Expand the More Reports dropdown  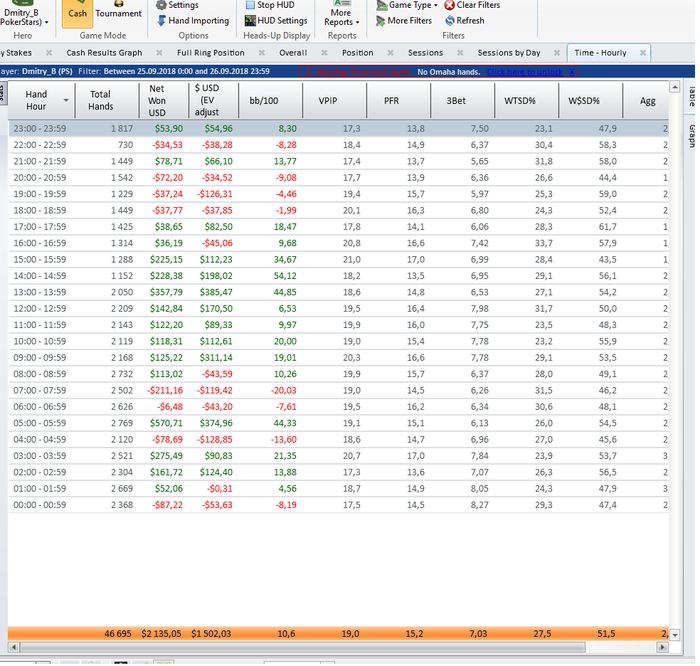pos(341,17)
